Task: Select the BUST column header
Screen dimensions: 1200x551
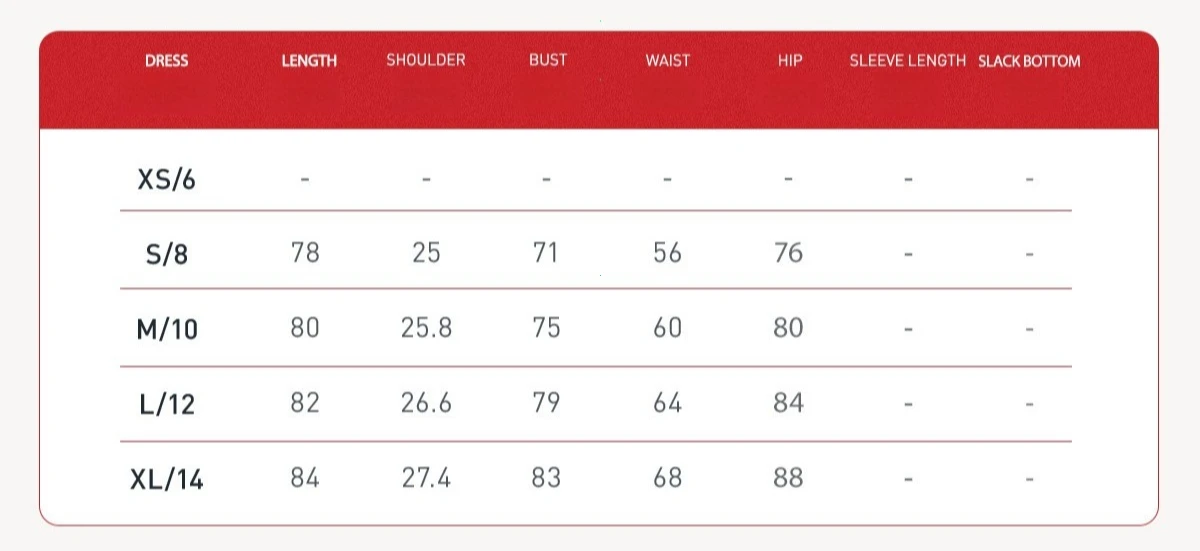Action: [x=548, y=60]
